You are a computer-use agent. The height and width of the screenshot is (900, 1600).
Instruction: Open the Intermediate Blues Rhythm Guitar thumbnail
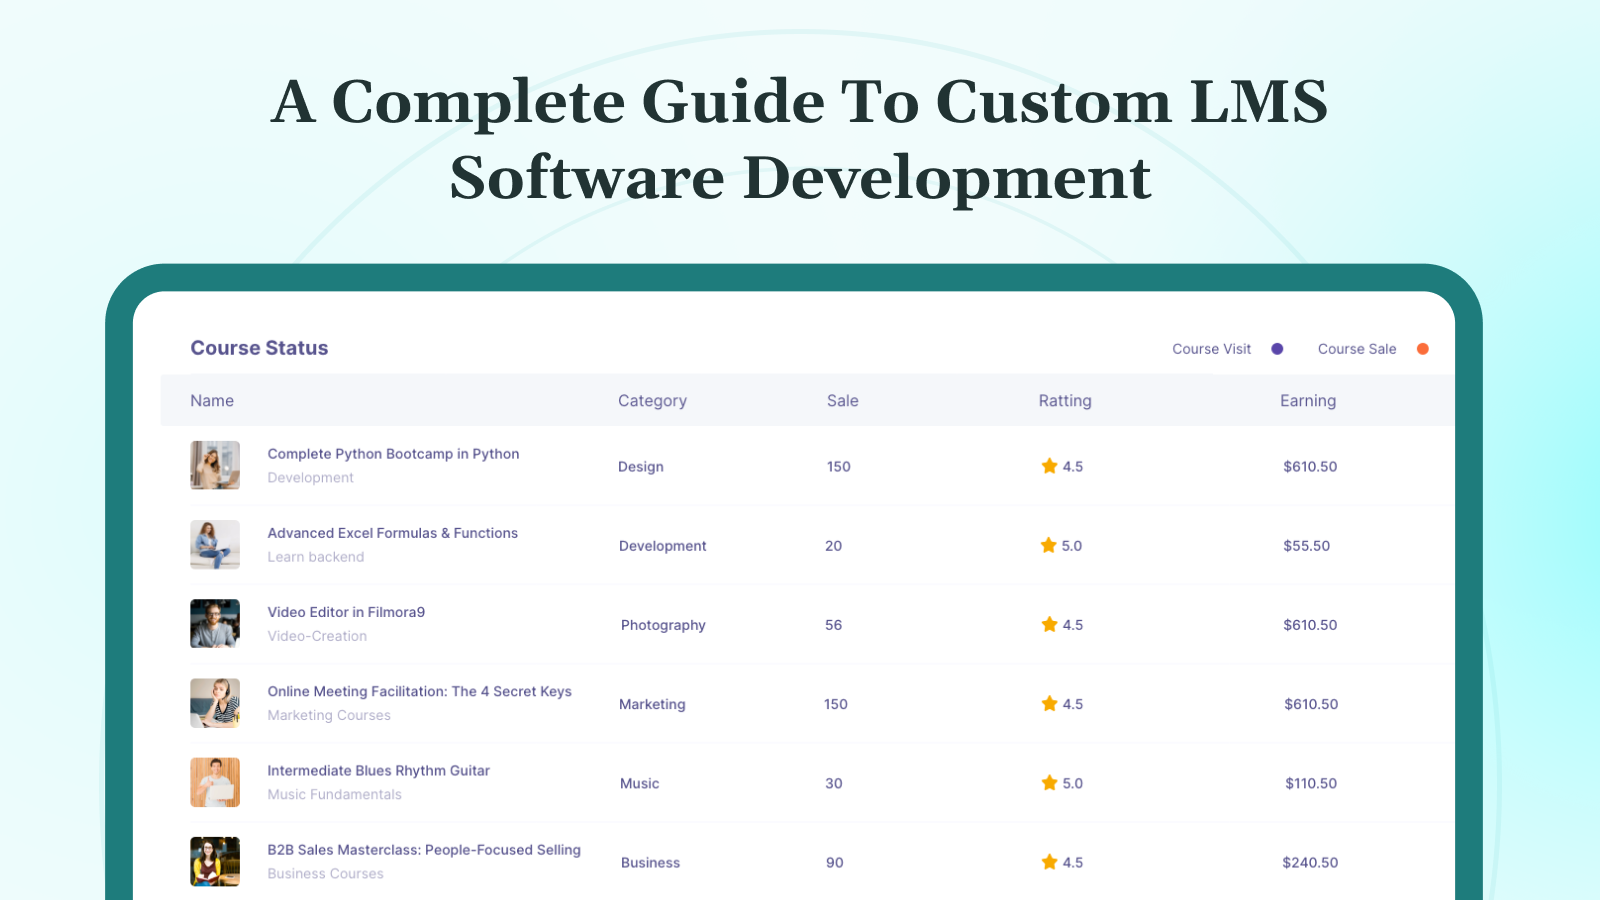tap(215, 782)
